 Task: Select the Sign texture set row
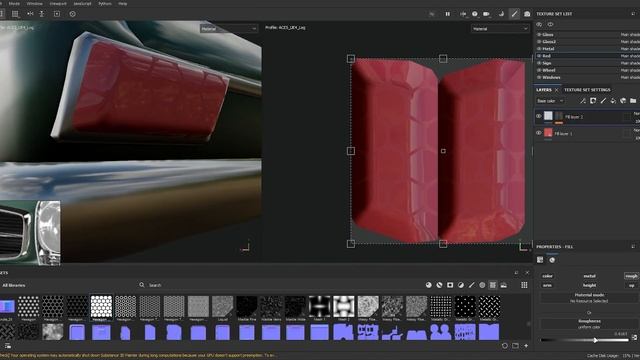point(587,63)
